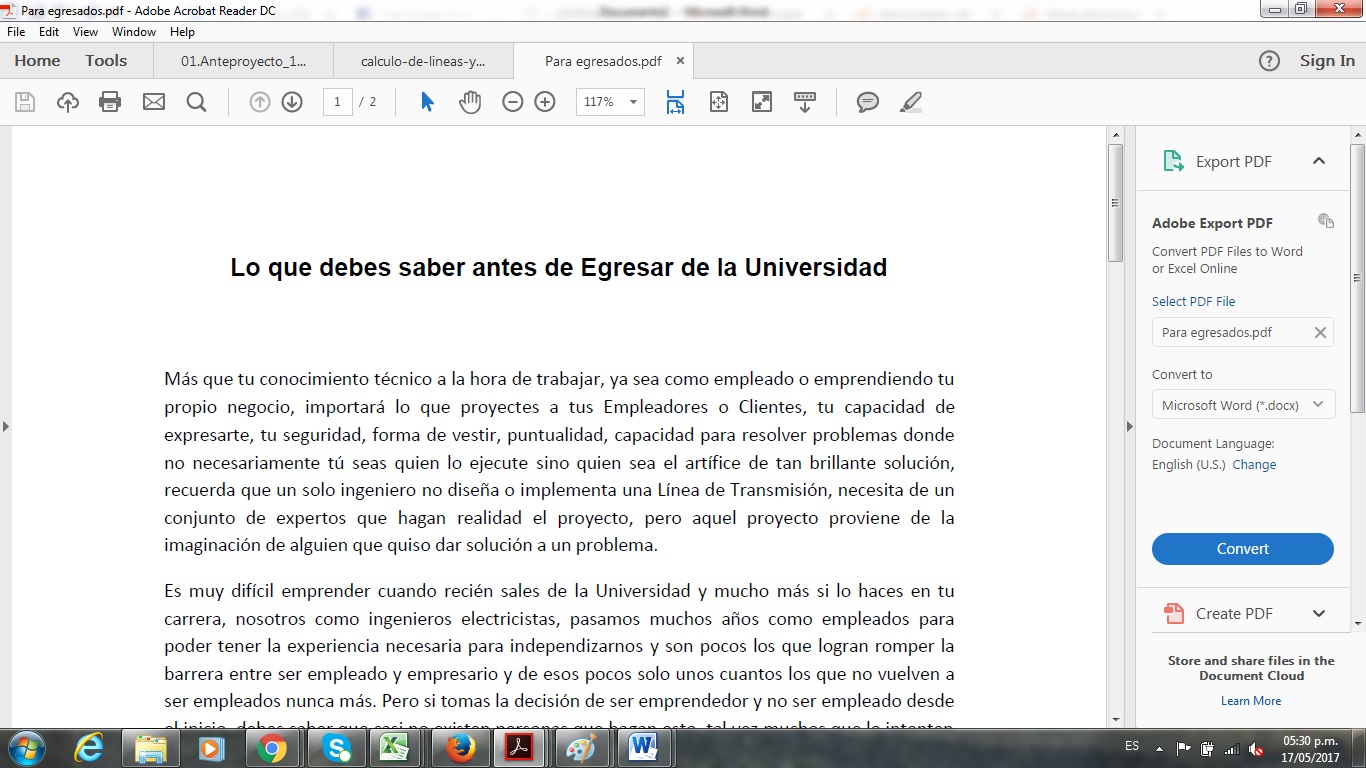Screen dimensions: 1366x768
Task: Open Excel from the taskbar
Action: (397, 748)
